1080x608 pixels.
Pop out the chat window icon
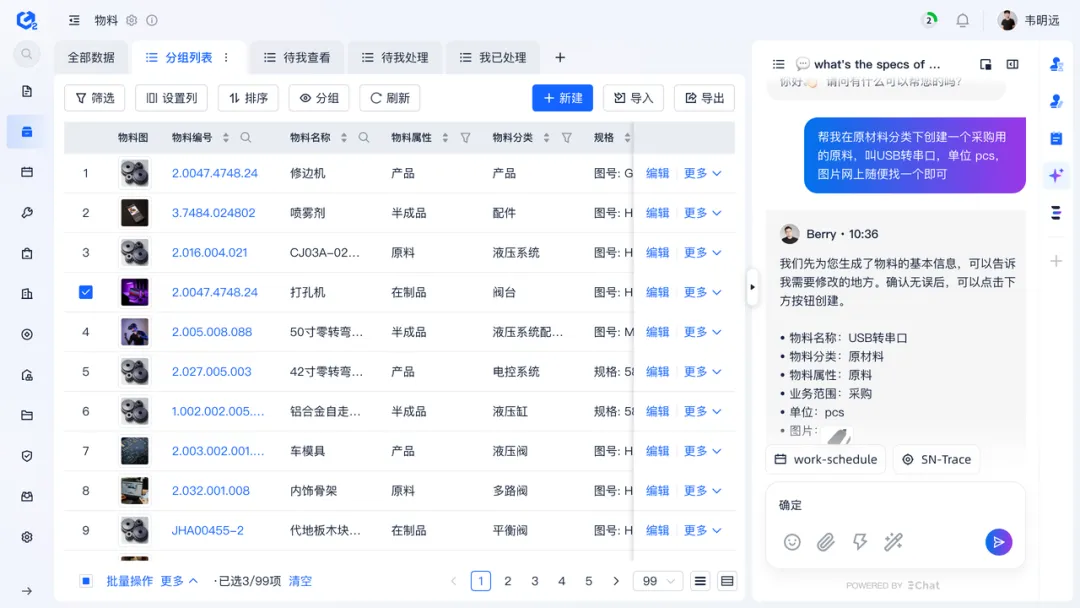click(986, 64)
